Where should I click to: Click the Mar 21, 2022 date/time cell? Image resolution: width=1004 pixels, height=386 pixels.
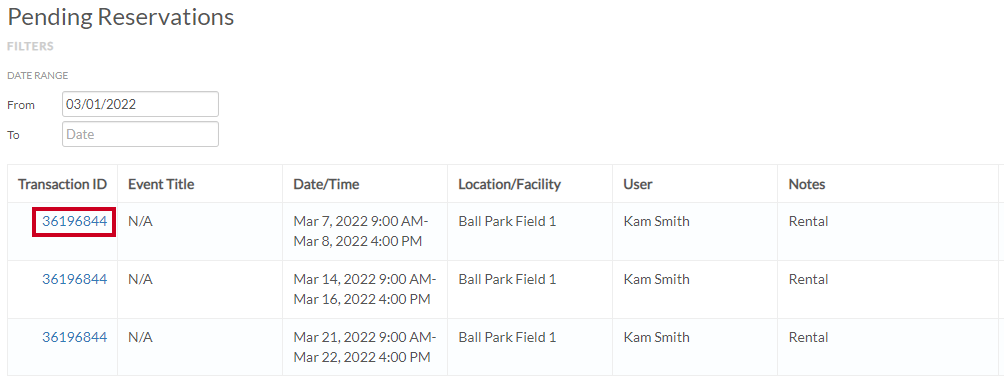click(x=364, y=347)
